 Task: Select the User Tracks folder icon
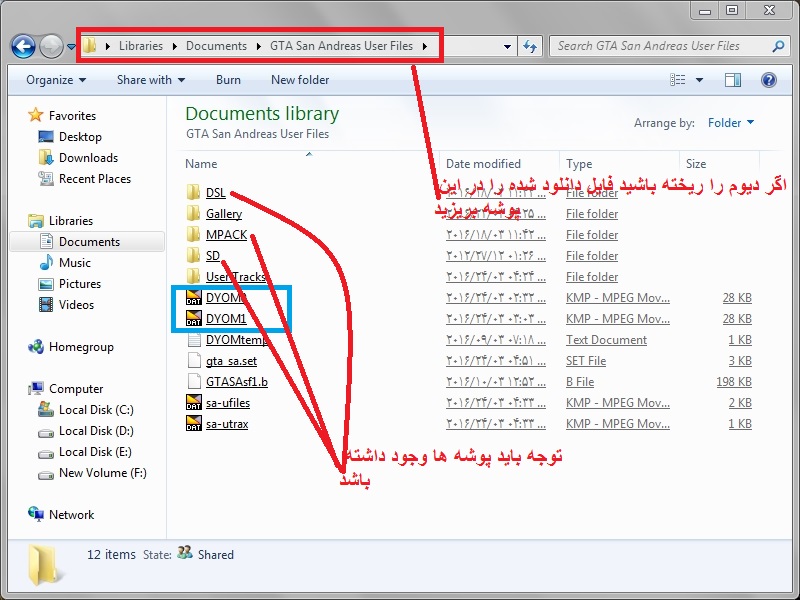tap(193, 277)
